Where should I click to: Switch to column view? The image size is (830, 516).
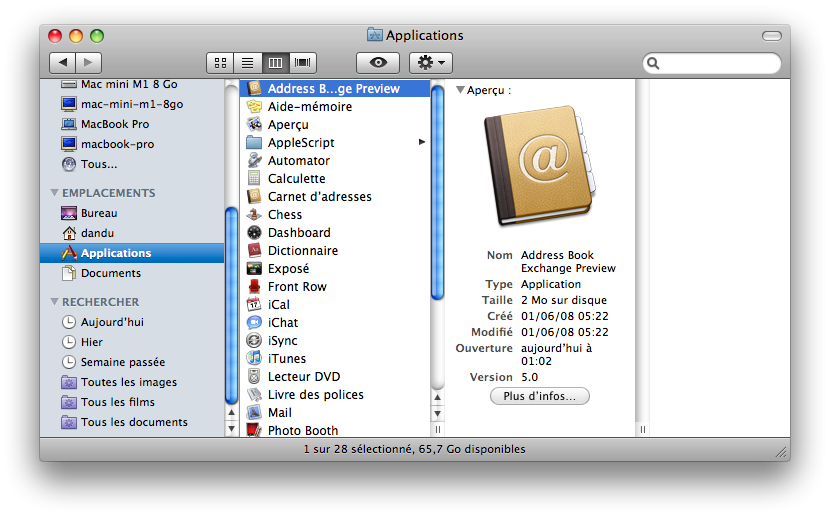coord(275,63)
